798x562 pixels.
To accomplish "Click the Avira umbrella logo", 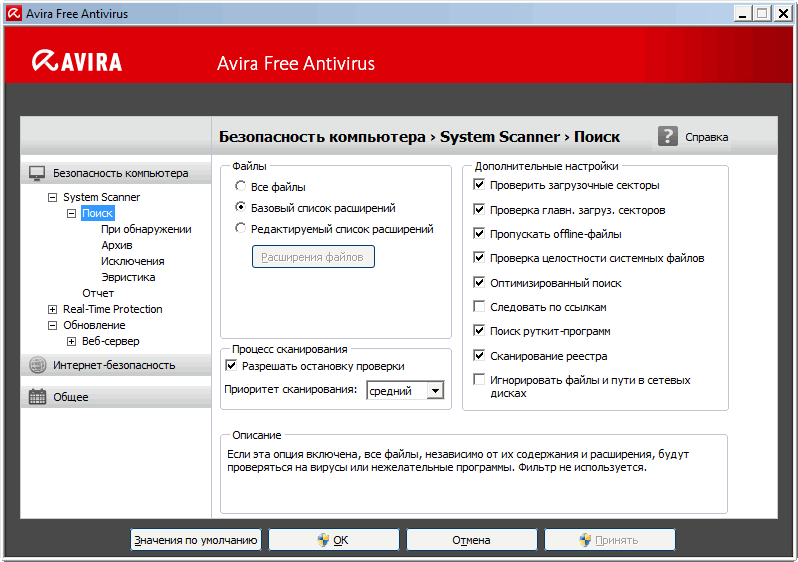I will pyautogui.click(x=43, y=62).
